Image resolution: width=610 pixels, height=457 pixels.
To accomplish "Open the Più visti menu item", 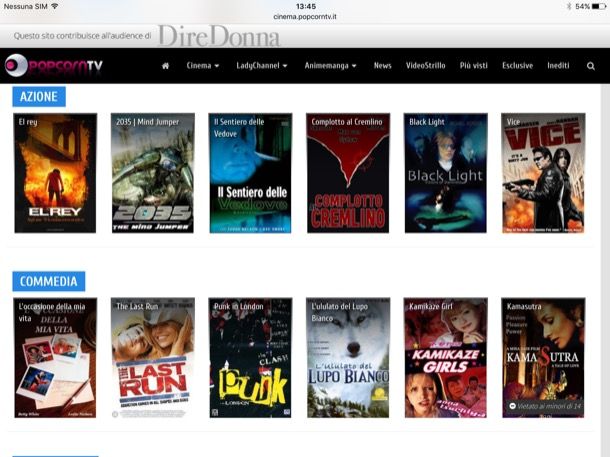I will 473,66.
